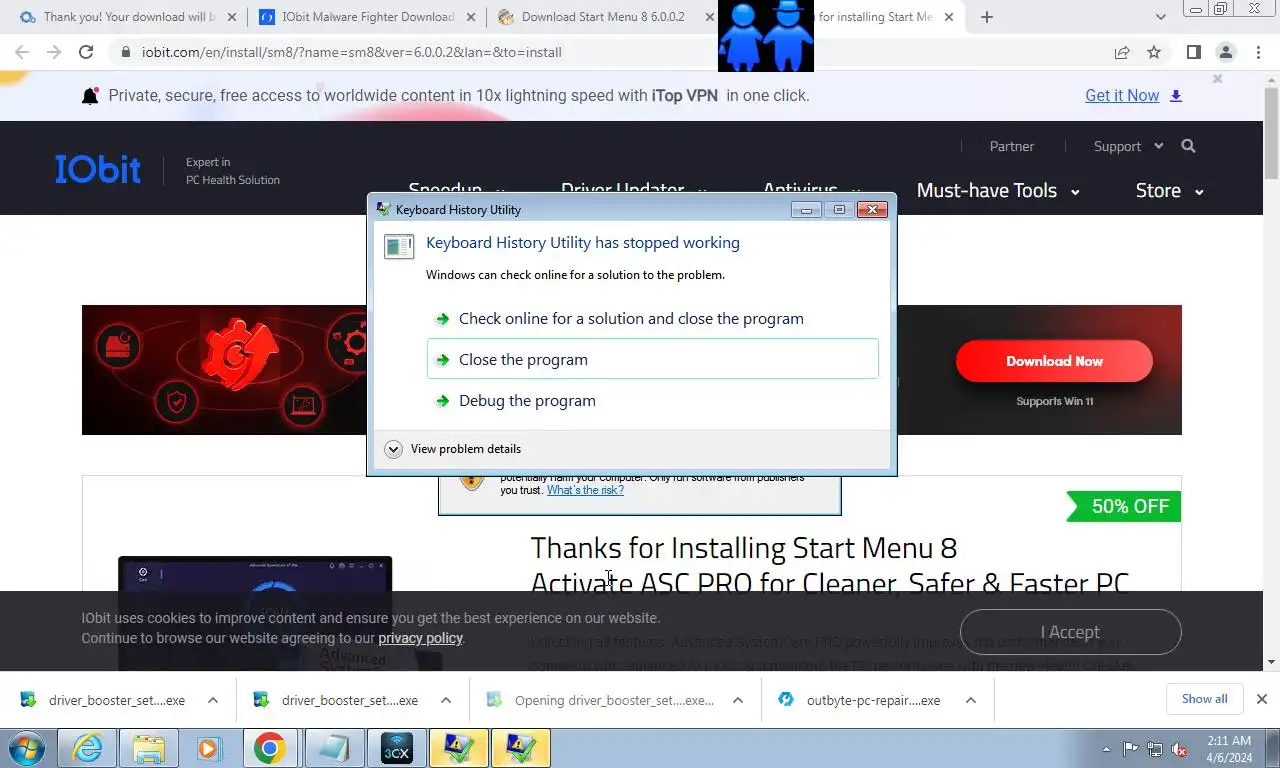Show all downloads
The image size is (1280, 768).
(x=1204, y=699)
